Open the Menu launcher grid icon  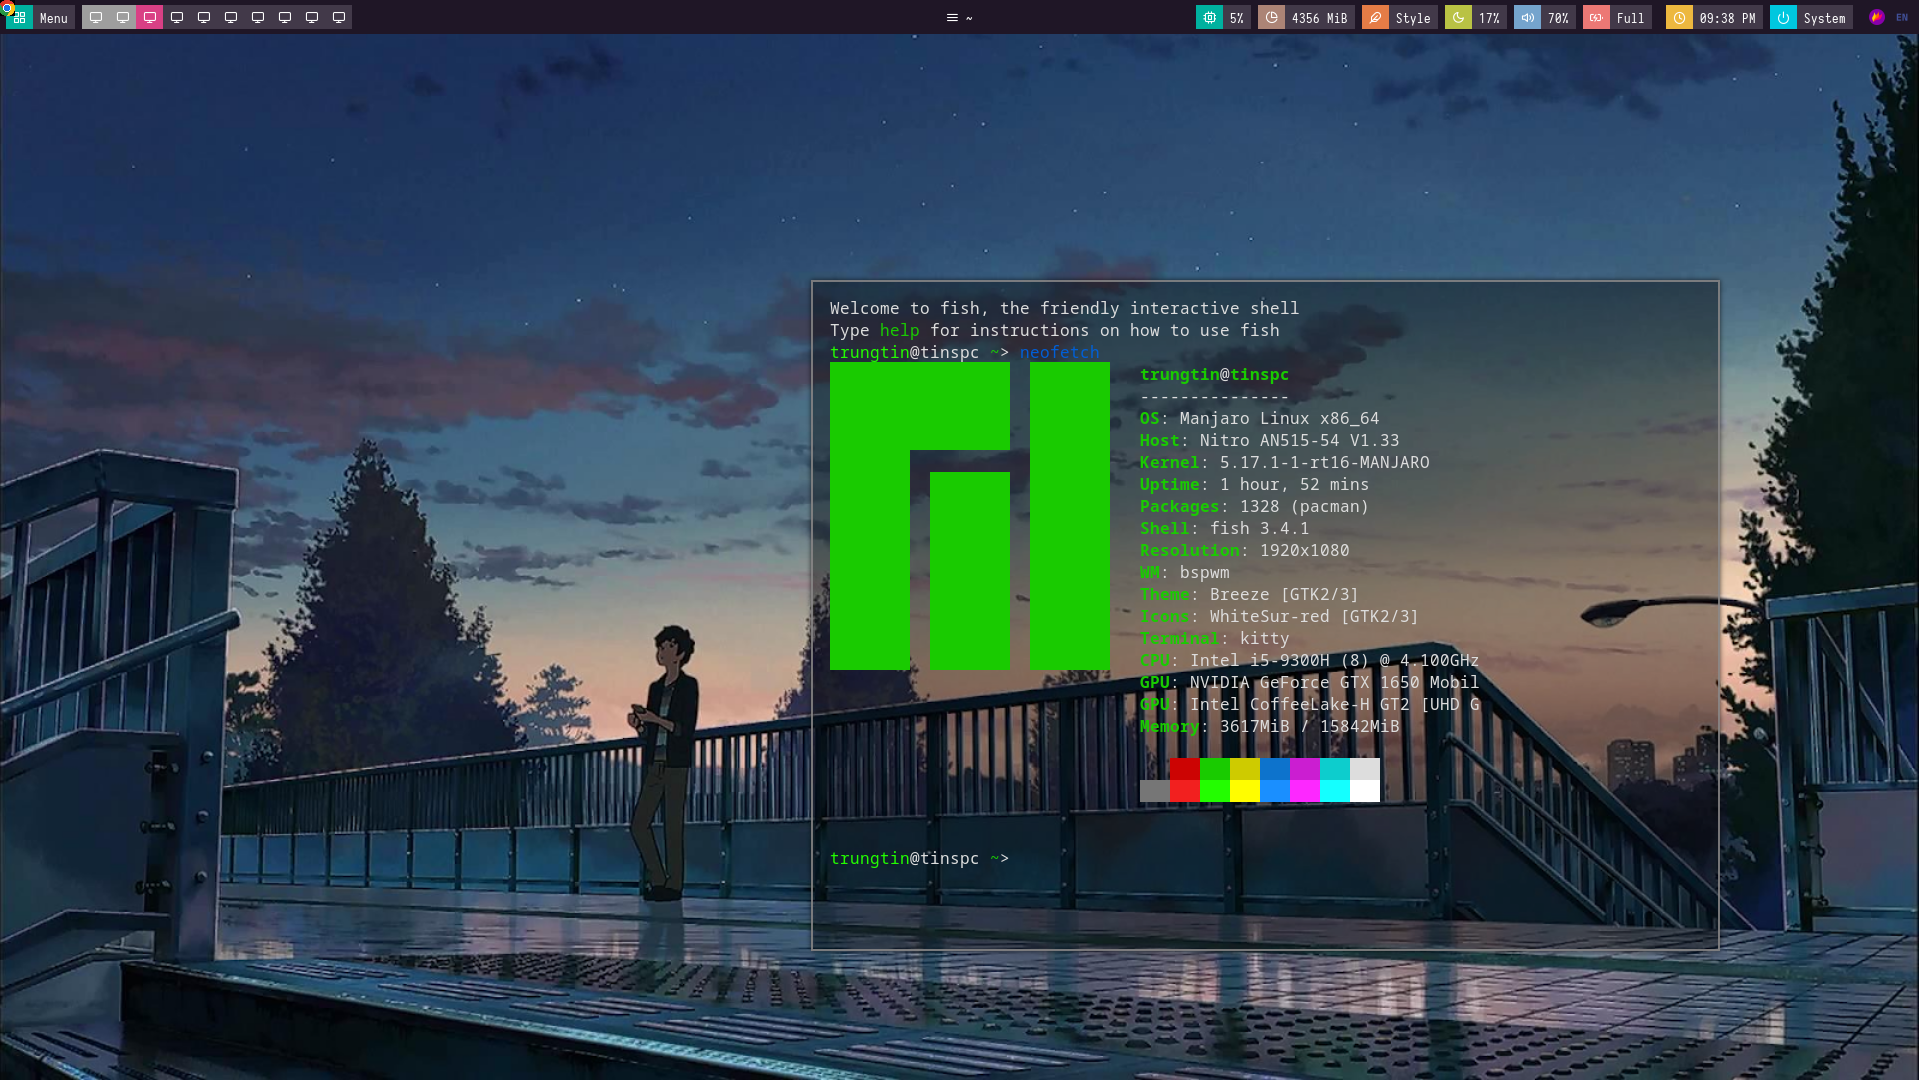[x=19, y=18]
